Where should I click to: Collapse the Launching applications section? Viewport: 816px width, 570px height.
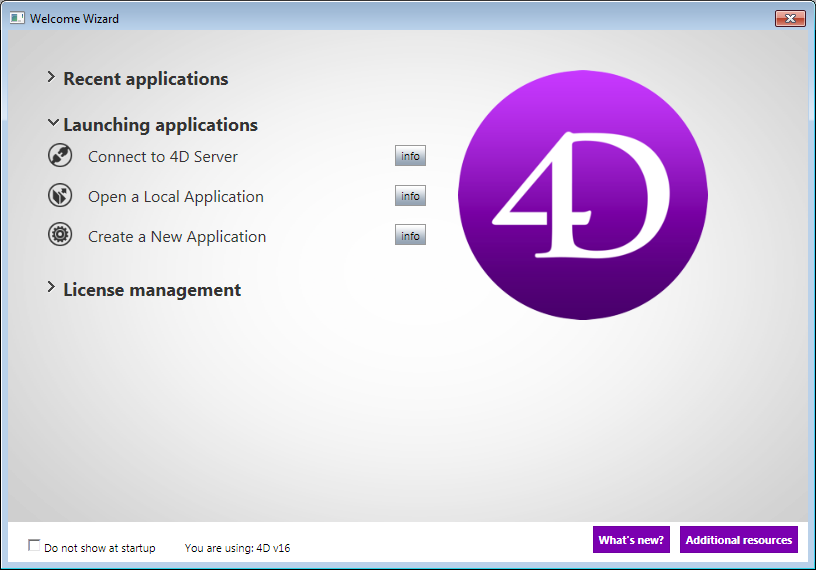point(52,124)
